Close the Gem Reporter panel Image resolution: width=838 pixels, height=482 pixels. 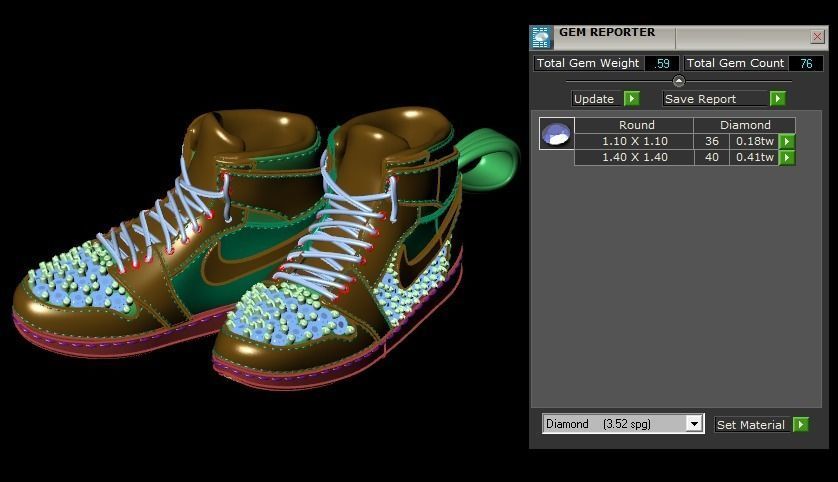pos(817,36)
